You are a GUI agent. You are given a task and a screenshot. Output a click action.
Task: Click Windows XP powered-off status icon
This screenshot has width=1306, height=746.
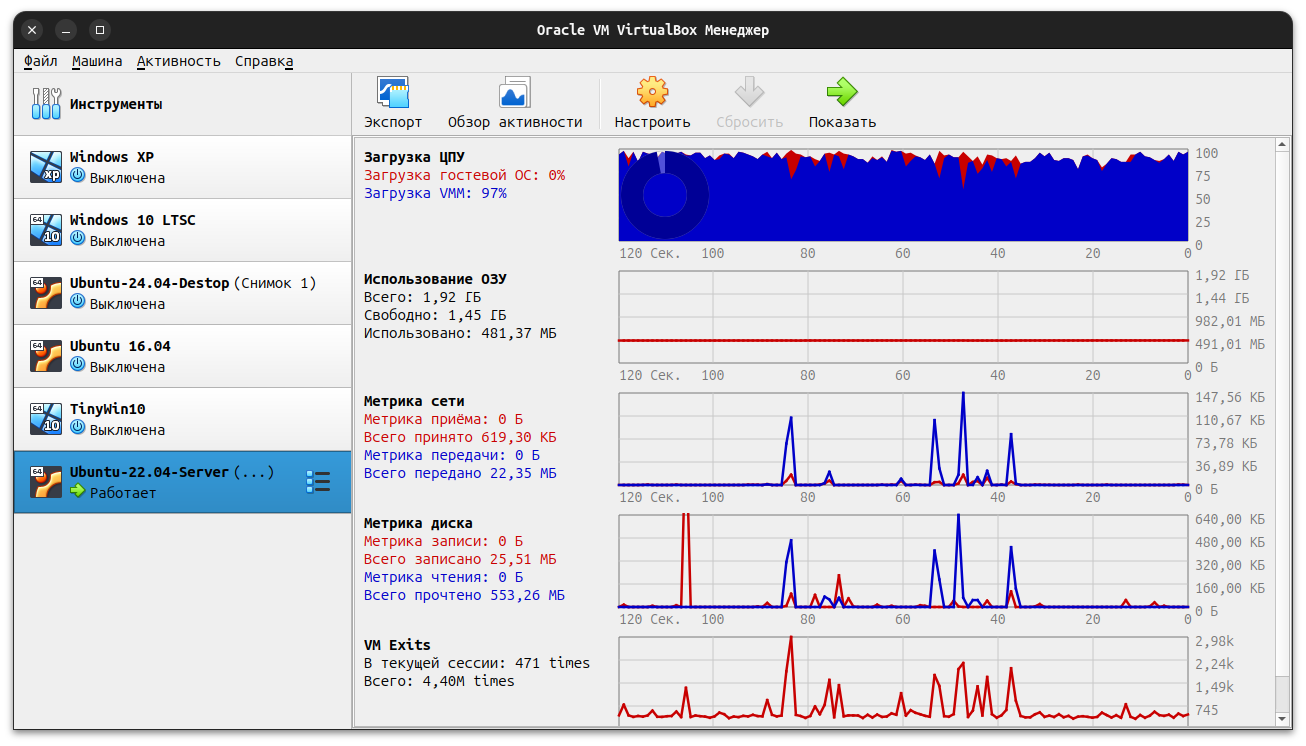tap(78, 176)
